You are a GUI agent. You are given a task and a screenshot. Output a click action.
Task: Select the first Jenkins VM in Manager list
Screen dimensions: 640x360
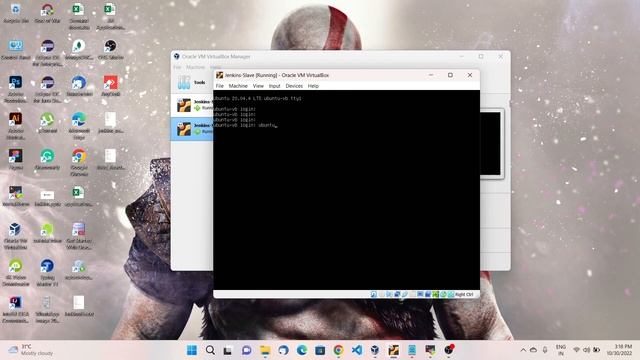[192, 105]
